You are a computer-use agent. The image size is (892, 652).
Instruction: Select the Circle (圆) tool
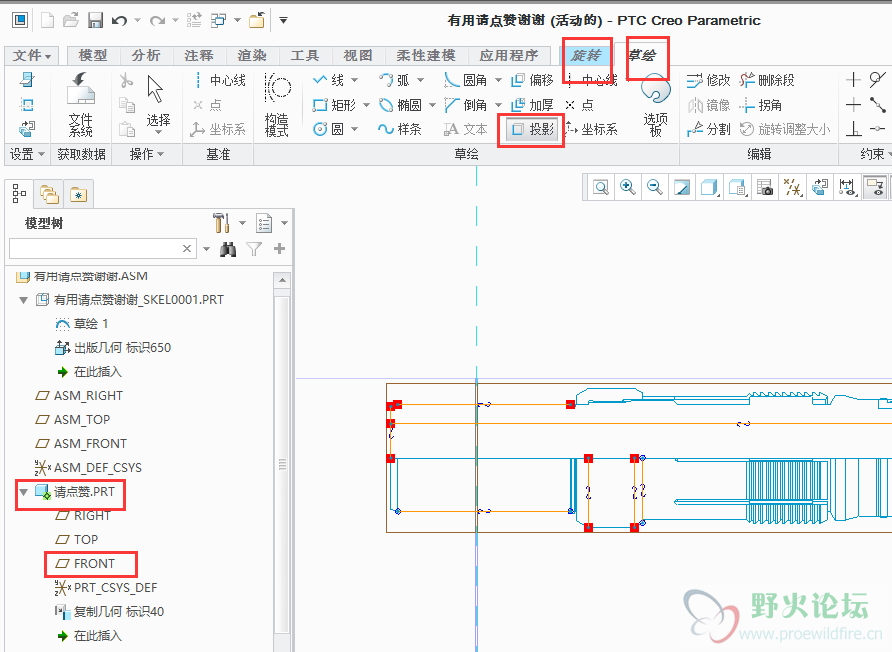coord(329,130)
